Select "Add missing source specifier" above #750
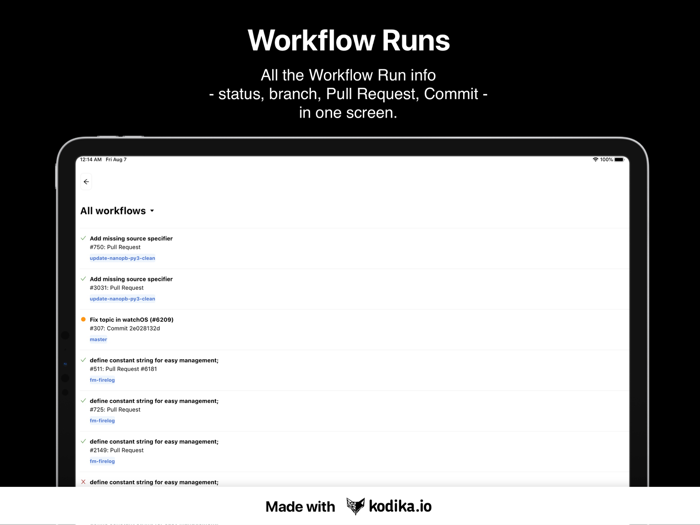Viewport: 700px width, 525px height. tap(131, 238)
